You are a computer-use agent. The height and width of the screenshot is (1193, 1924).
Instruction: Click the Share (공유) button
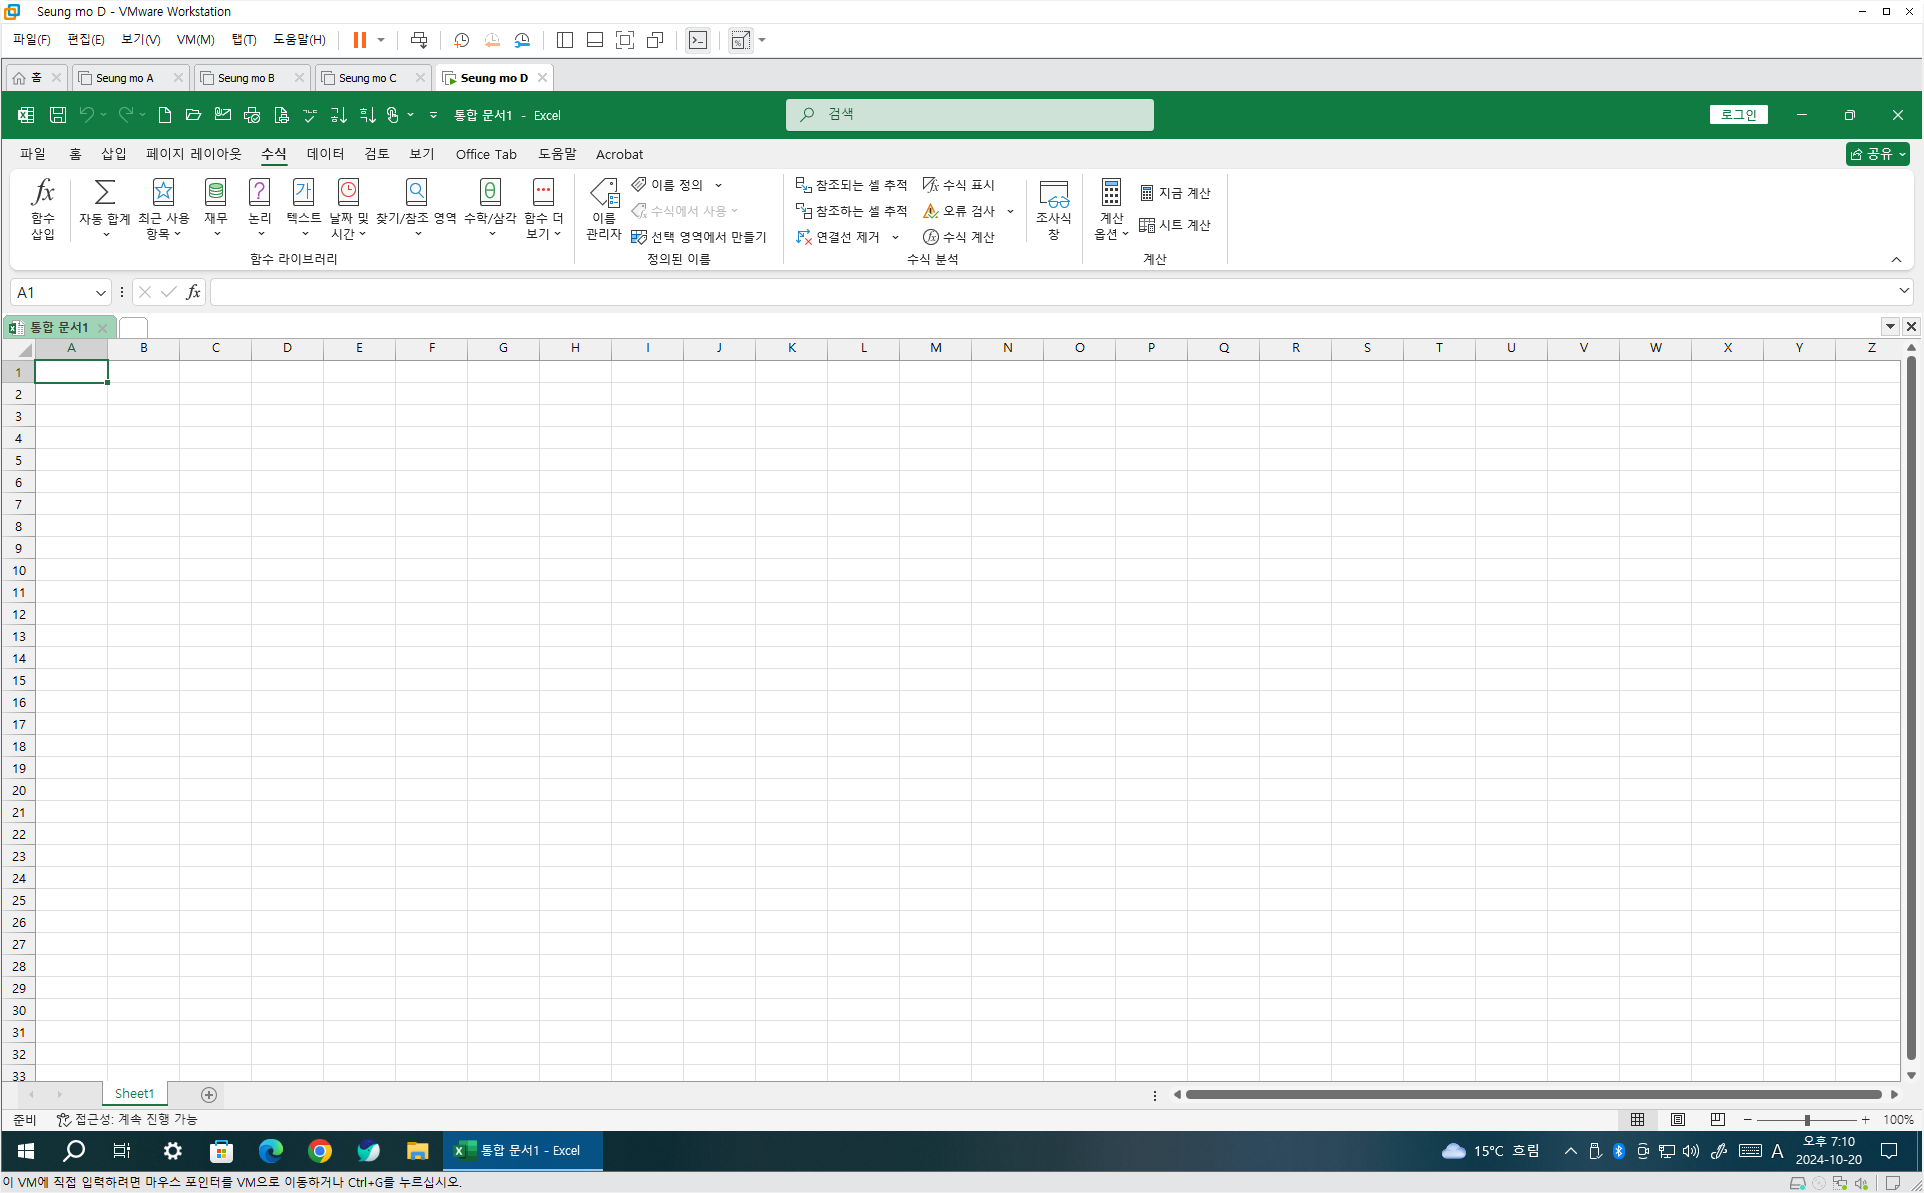(1877, 154)
